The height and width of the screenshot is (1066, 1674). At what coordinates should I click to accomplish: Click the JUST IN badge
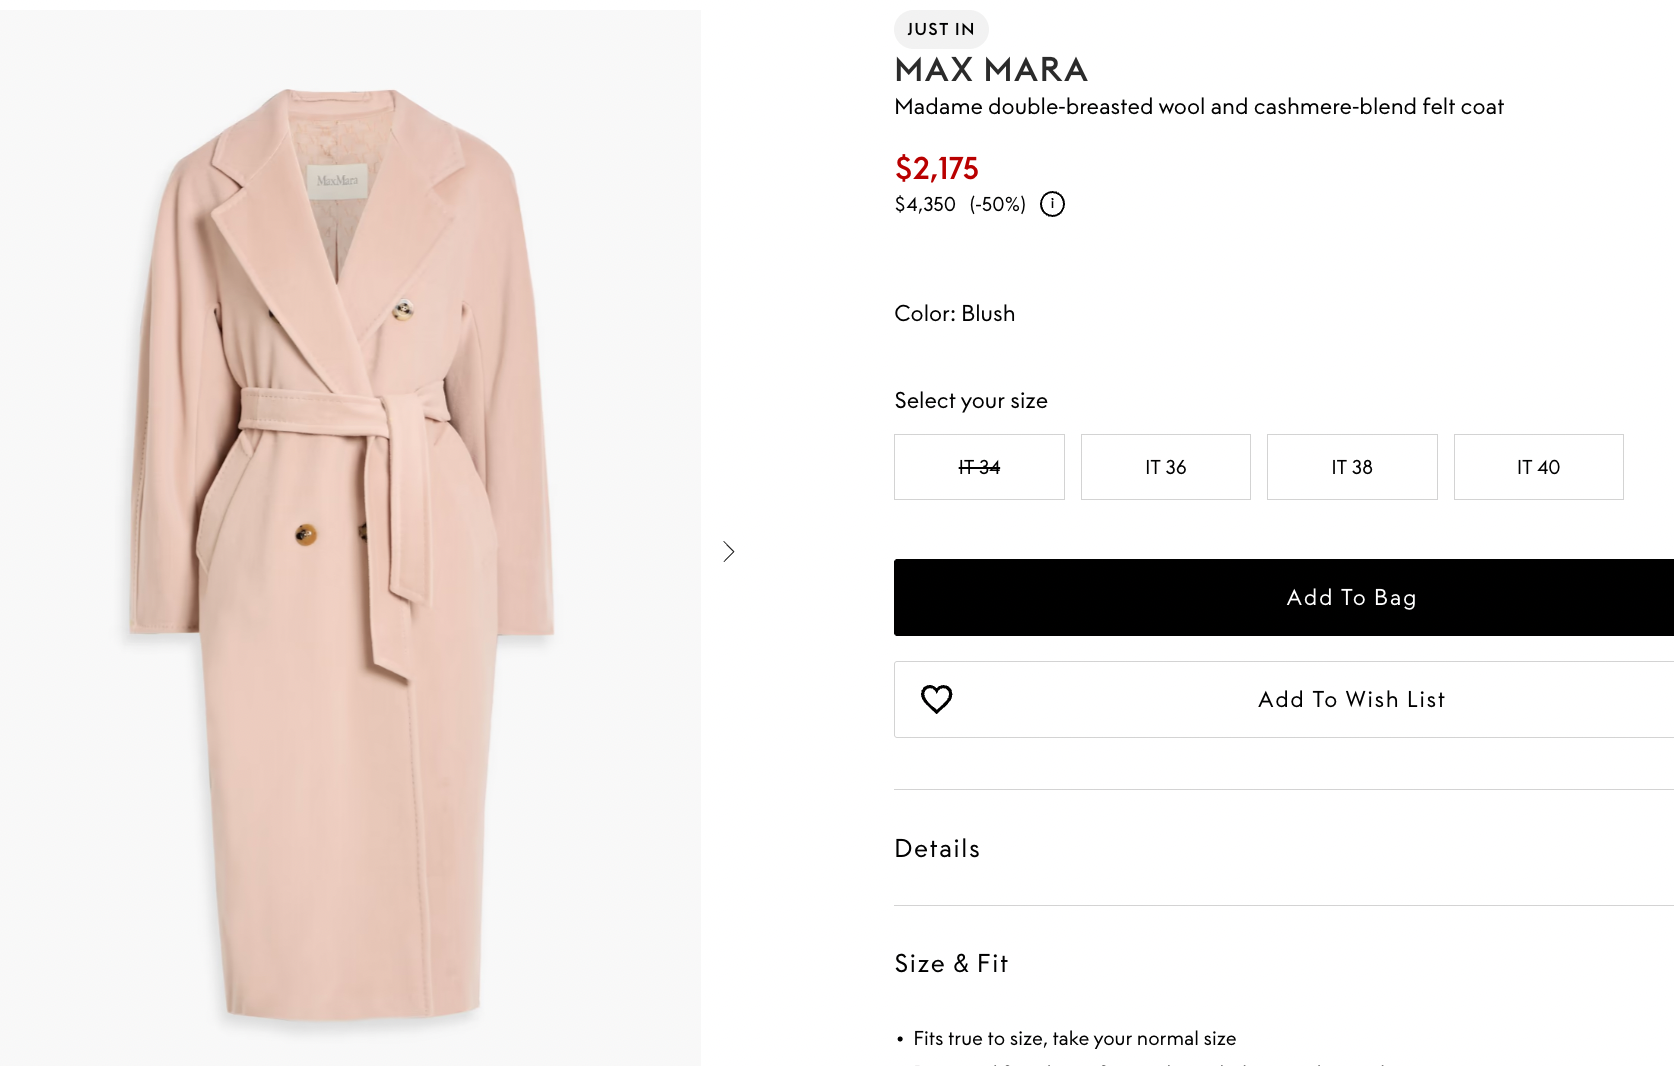coord(940,29)
